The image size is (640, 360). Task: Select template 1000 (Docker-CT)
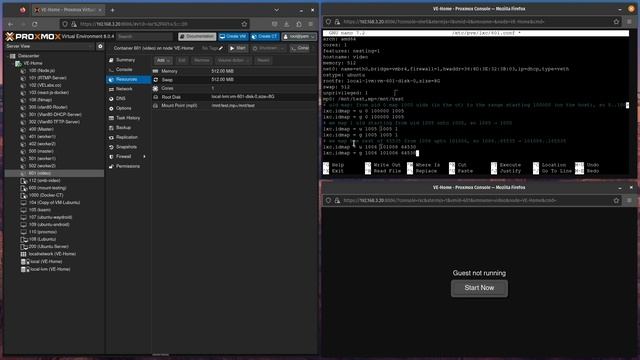click(46, 196)
